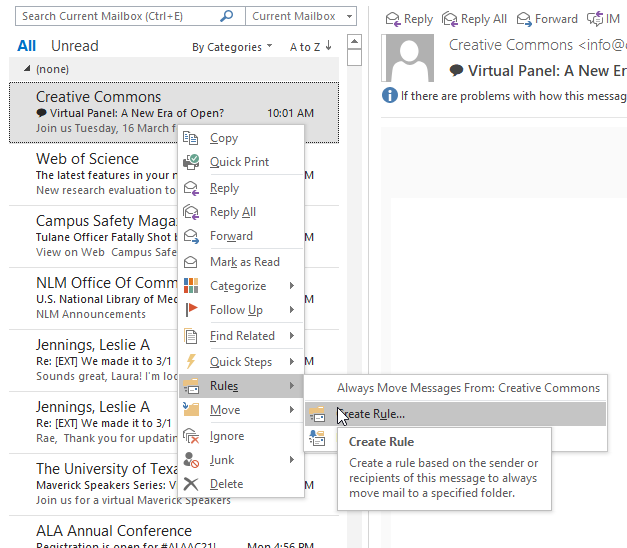Choose Quick Print from the context menu
The image size is (627, 548).
(x=241, y=162)
